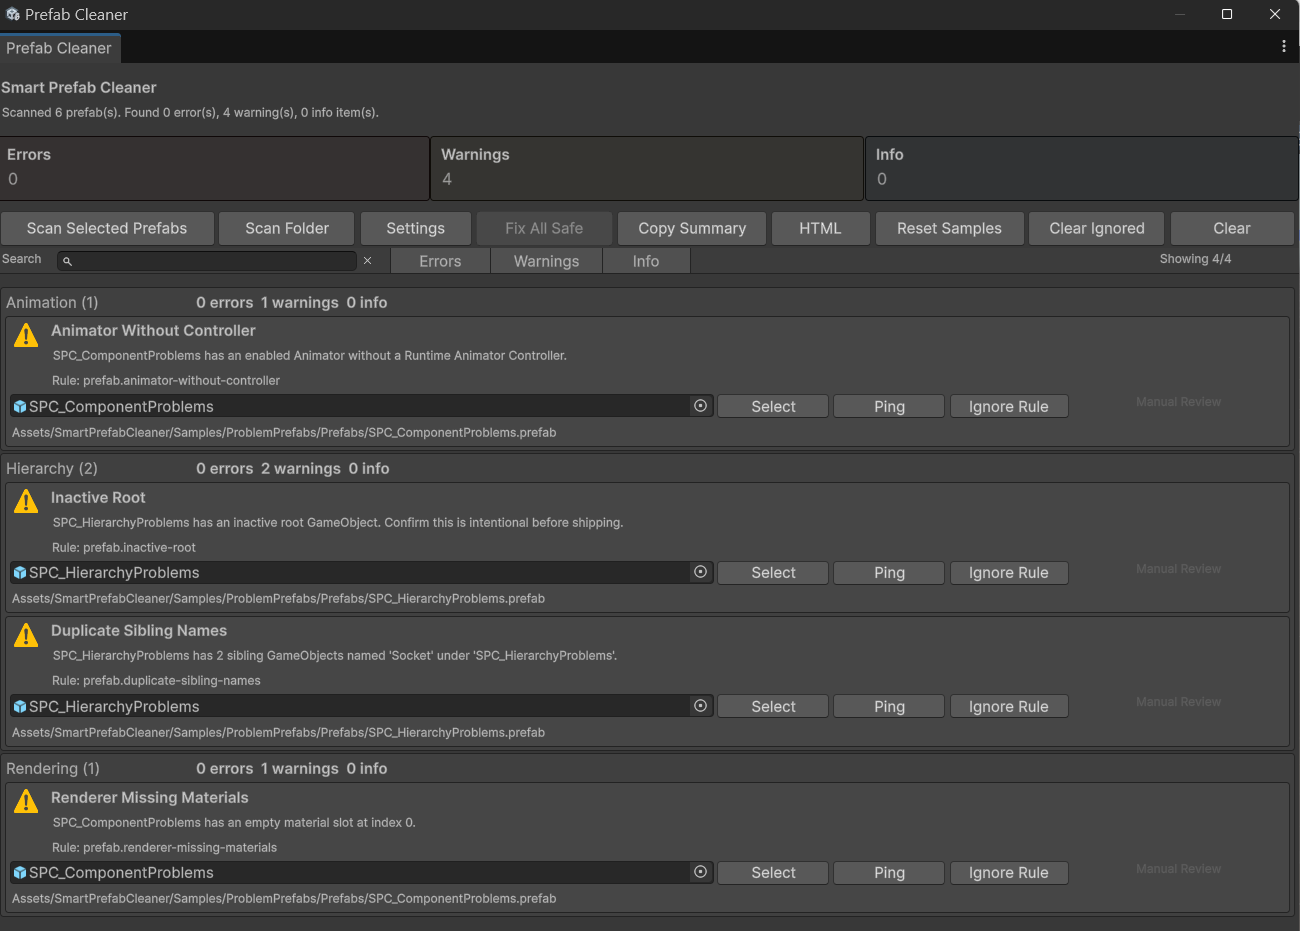
Task: Clear the search field with the X icon
Action: (x=367, y=260)
